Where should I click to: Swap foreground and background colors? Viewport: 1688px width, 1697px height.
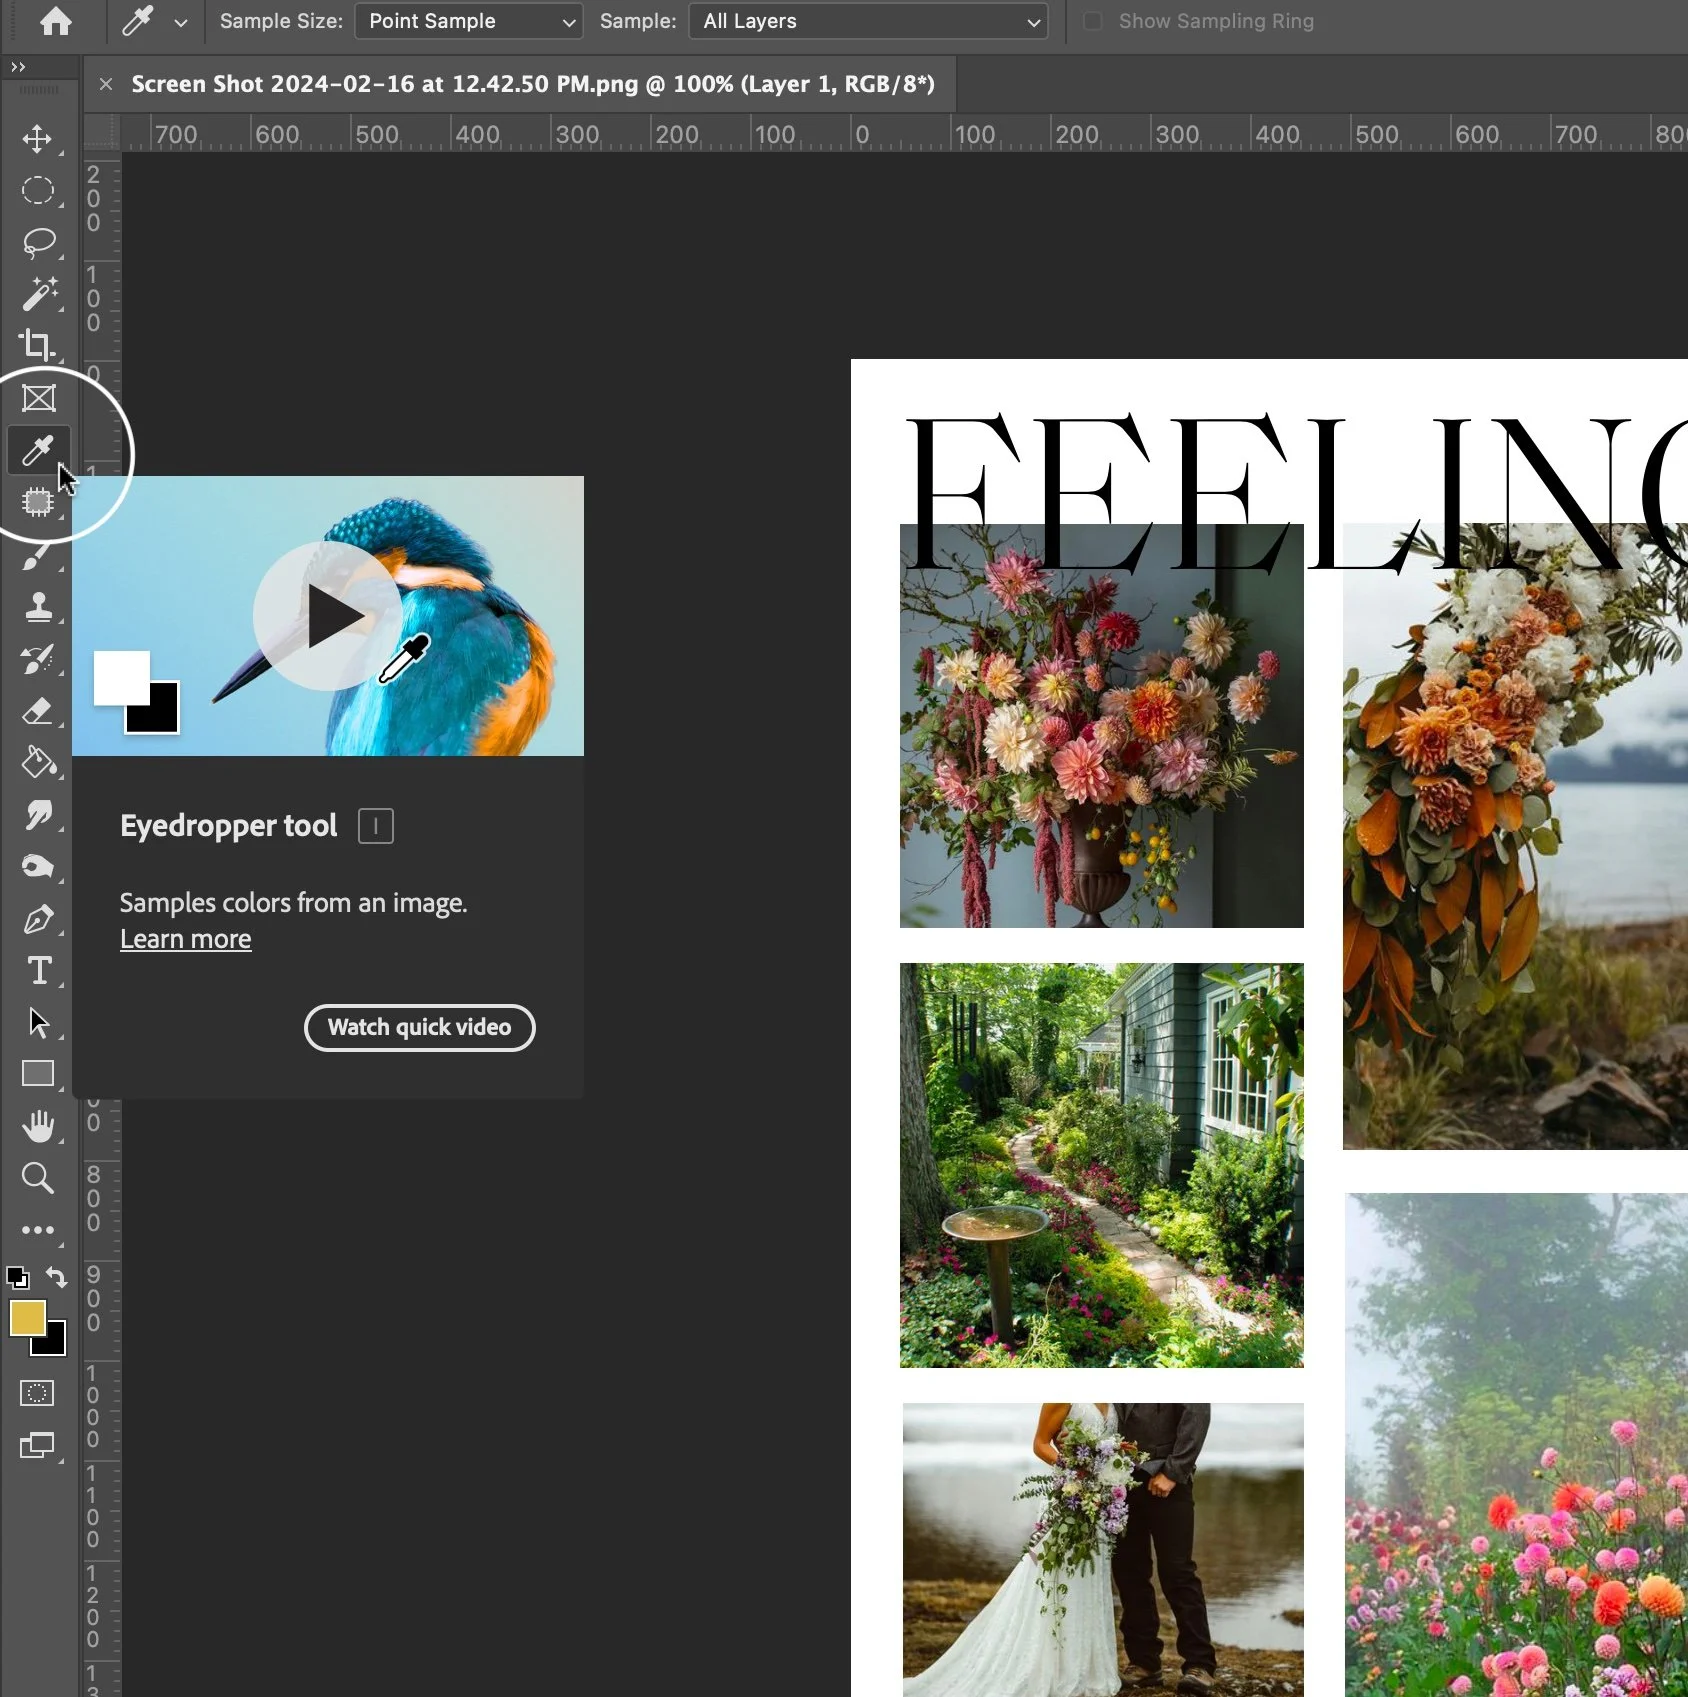57,1277
